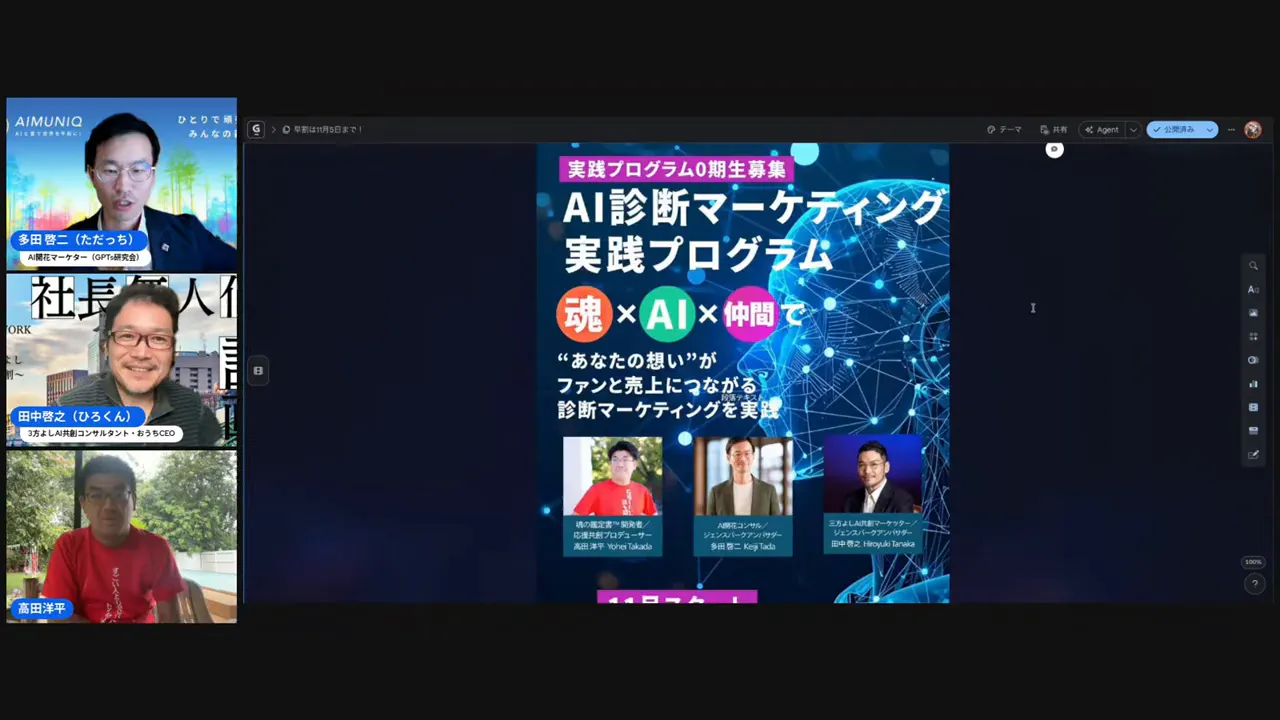Open the search tool in the right sidebar
This screenshot has height=720, width=1280.
pyautogui.click(x=1253, y=265)
